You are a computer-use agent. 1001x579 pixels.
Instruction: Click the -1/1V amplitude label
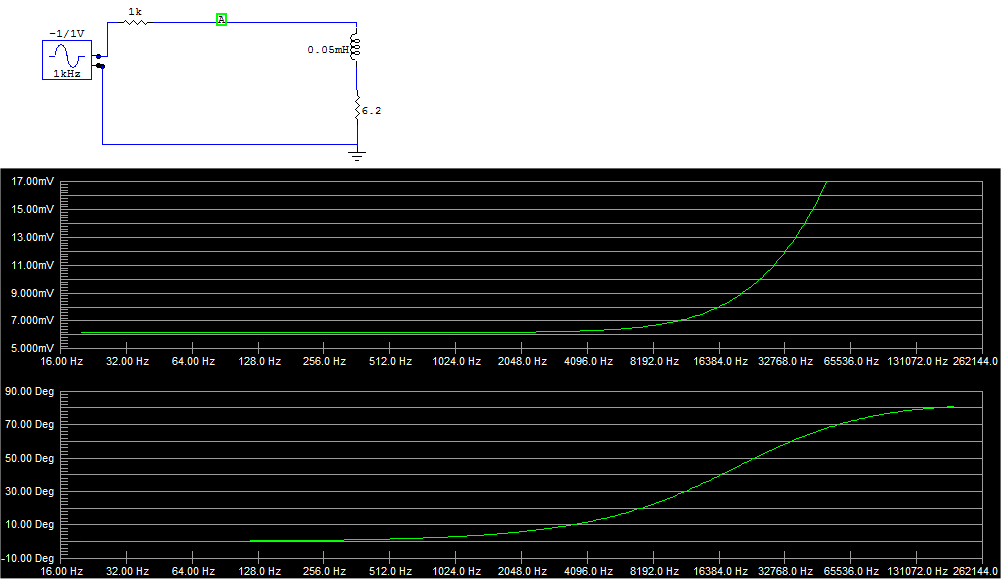pos(67,33)
